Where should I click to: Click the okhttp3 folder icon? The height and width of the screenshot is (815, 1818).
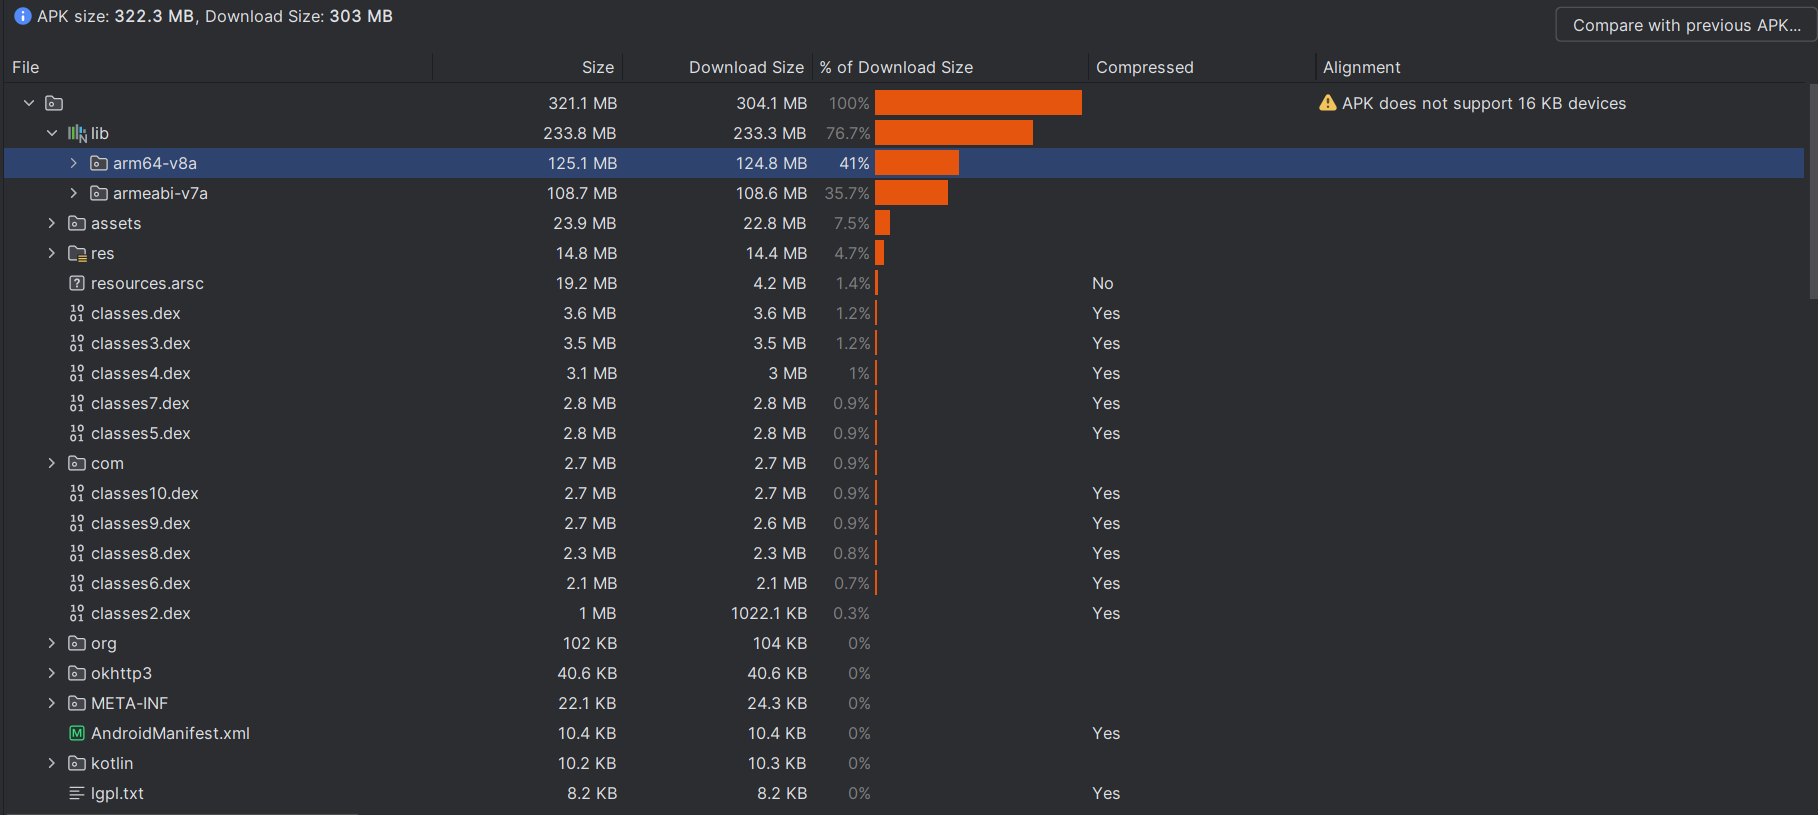pyautogui.click(x=77, y=673)
